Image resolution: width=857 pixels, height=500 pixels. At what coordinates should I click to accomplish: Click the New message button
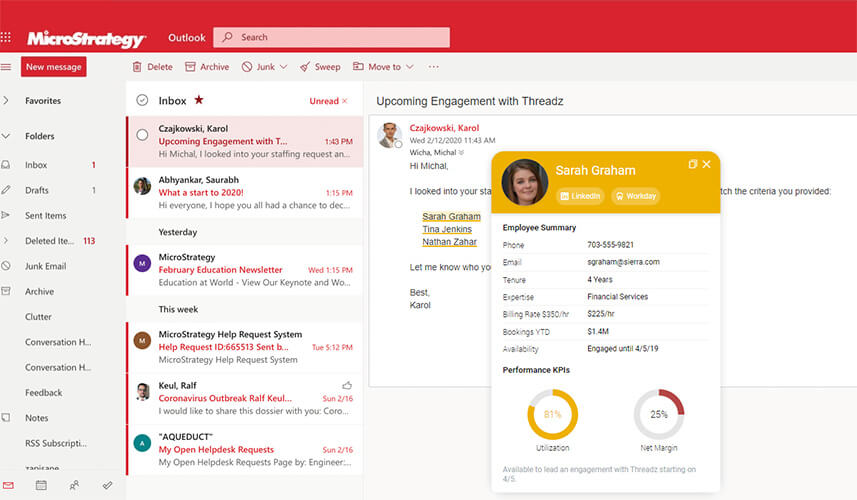[54, 67]
